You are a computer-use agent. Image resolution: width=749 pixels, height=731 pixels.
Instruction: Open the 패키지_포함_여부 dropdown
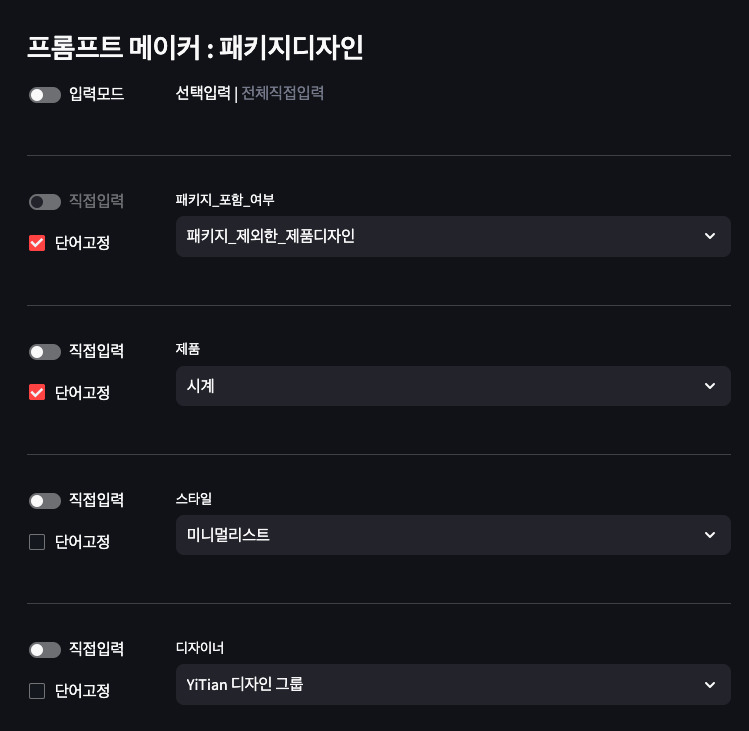click(x=453, y=236)
